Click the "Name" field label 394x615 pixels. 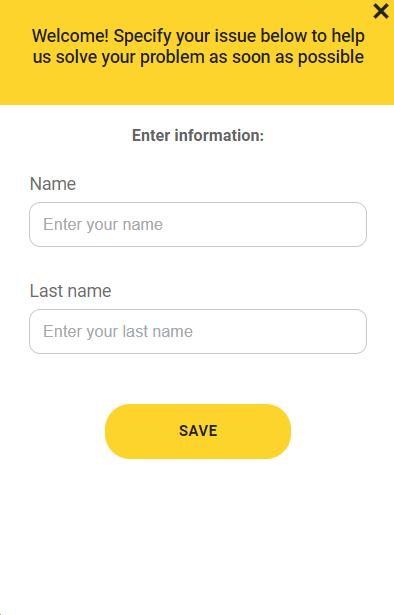[53, 184]
